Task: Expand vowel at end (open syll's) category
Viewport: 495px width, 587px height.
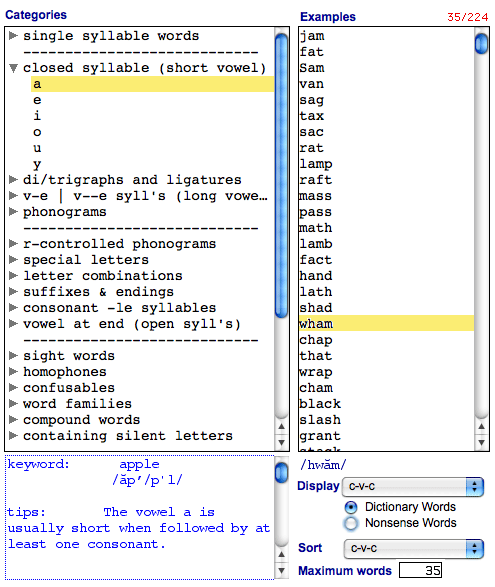Action: coord(13,324)
